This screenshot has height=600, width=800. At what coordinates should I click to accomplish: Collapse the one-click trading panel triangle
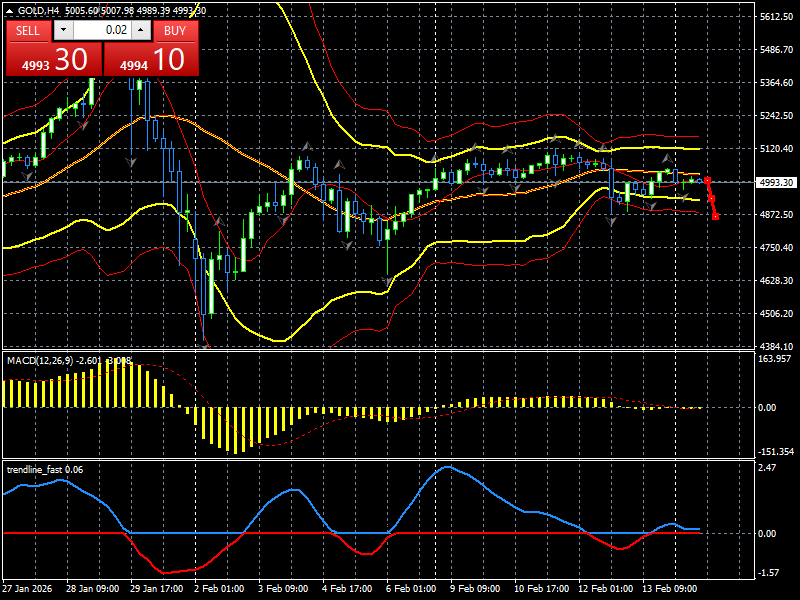pos(9,11)
